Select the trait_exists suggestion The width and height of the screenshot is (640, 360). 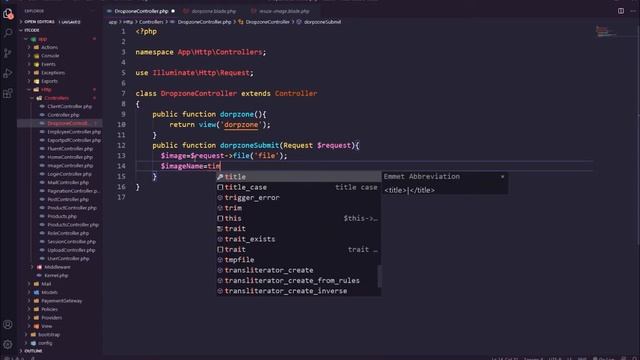tap(298, 239)
